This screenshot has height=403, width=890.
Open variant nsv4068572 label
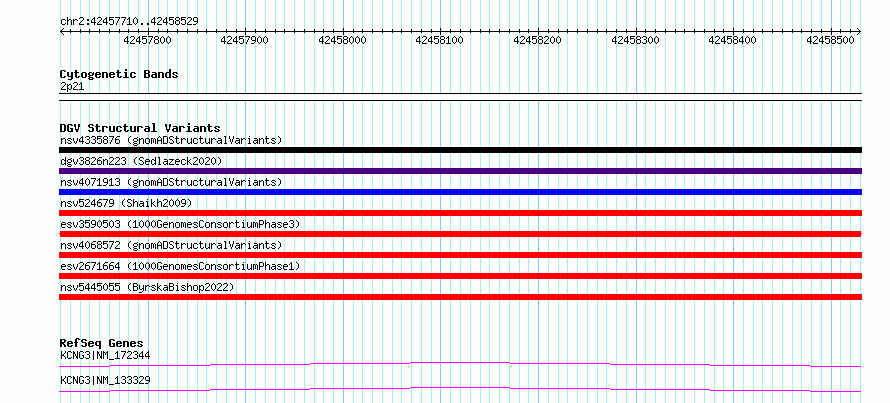(x=171, y=245)
